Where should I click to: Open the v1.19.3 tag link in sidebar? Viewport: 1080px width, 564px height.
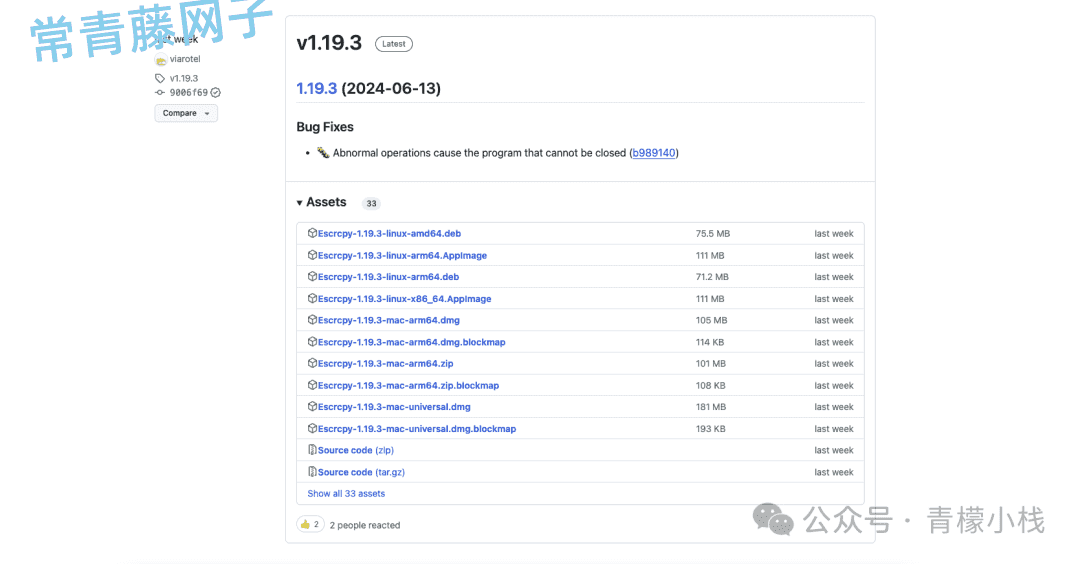point(184,79)
